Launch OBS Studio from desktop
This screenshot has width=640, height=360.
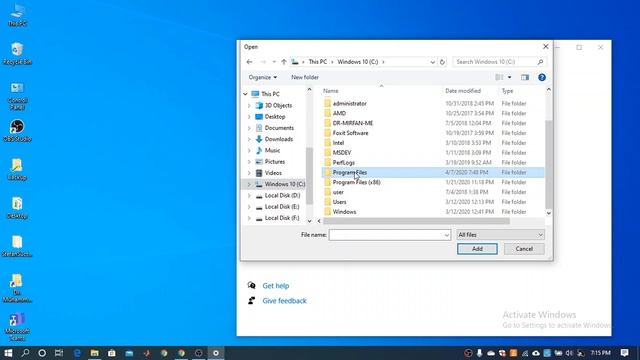pyautogui.click(x=17, y=131)
